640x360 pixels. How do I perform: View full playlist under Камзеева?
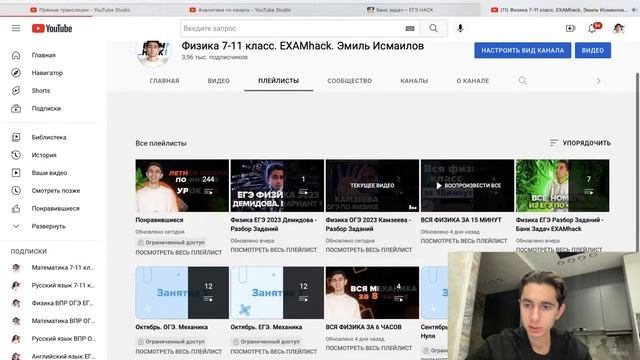tap(369, 250)
